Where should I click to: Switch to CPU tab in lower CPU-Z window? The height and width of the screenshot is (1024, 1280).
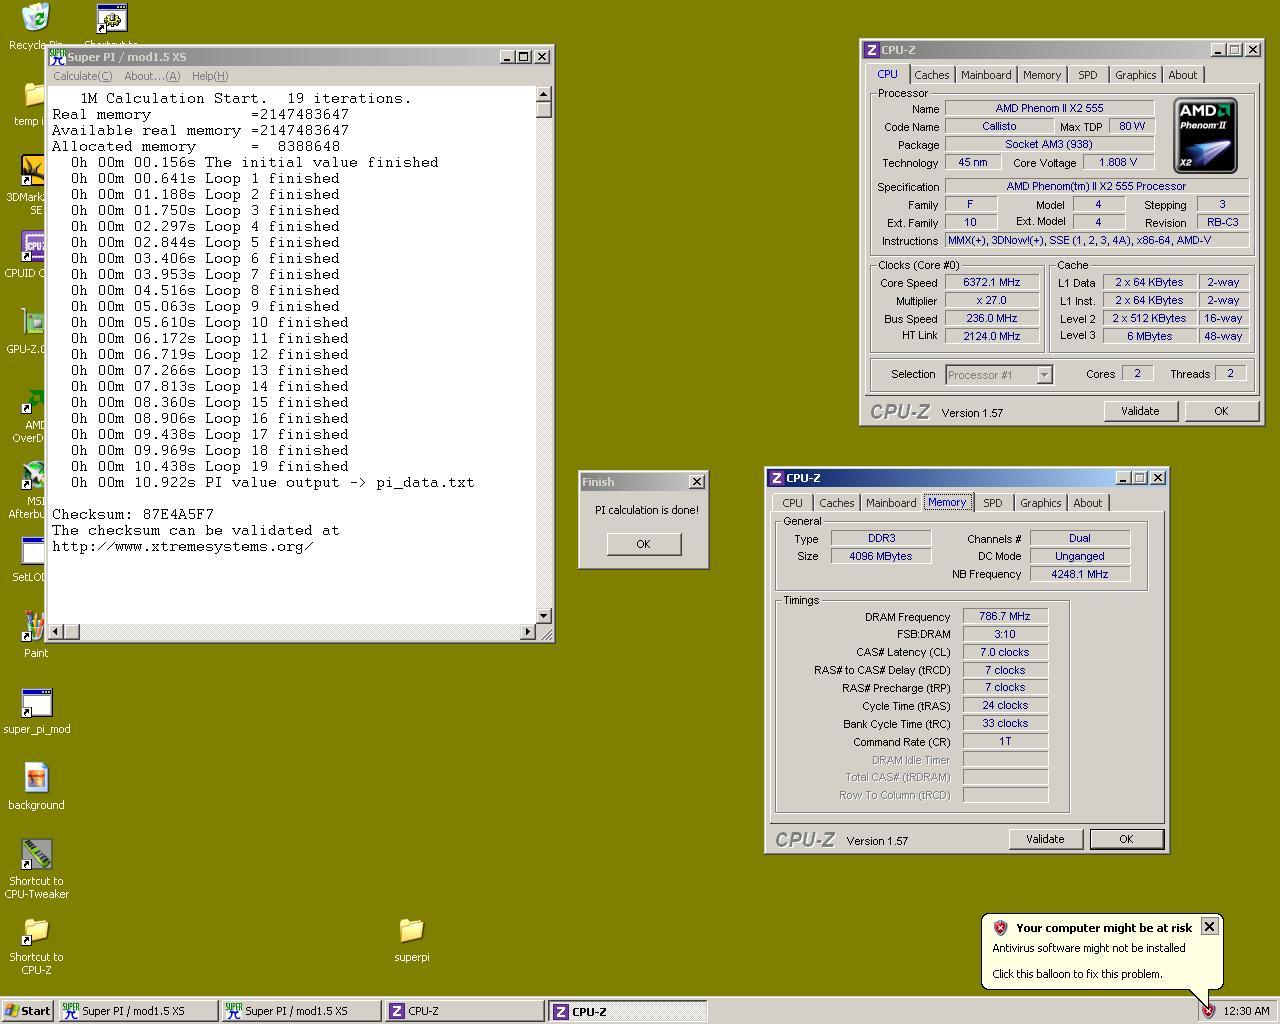tap(792, 503)
